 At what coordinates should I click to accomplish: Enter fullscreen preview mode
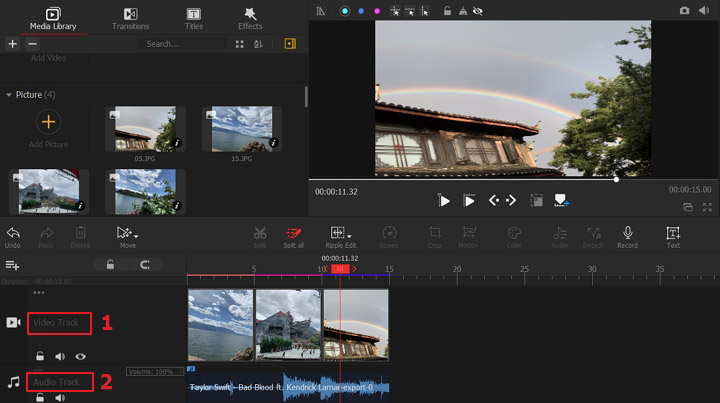[x=707, y=207]
